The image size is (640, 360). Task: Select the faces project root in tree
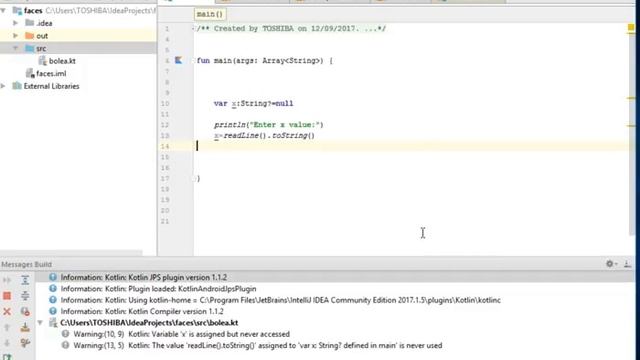click(x=33, y=11)
